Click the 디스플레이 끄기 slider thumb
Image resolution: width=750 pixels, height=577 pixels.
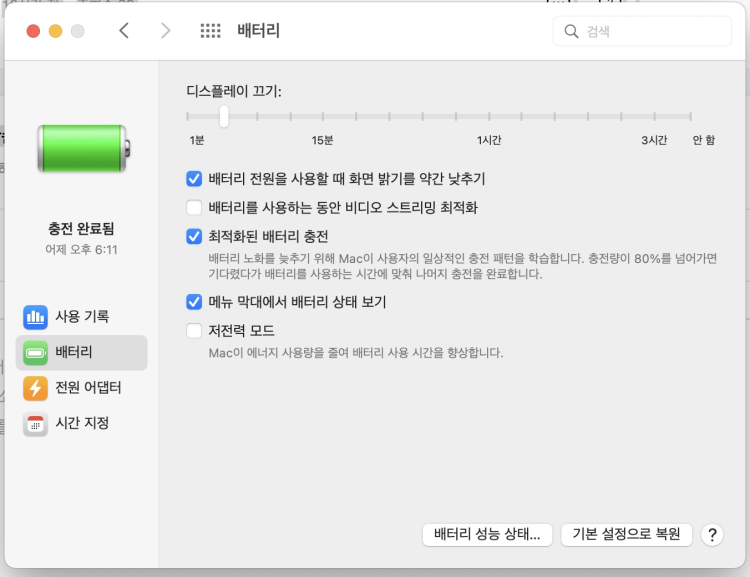click(x=224, y=116)
